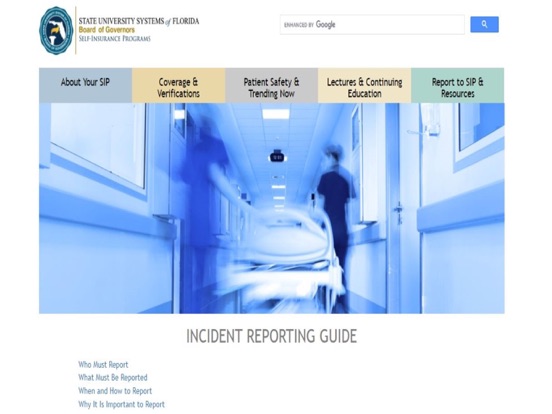Follow the Who Must Report link
Screen dimensions: 552x414
click(x=103, y=364)
